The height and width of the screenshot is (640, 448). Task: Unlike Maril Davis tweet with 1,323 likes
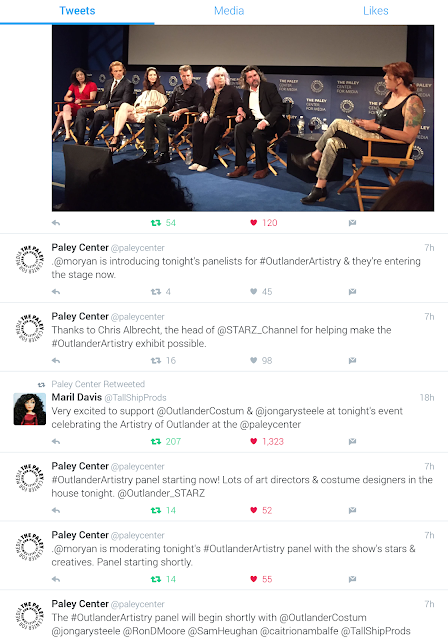(x=253, y=441)
